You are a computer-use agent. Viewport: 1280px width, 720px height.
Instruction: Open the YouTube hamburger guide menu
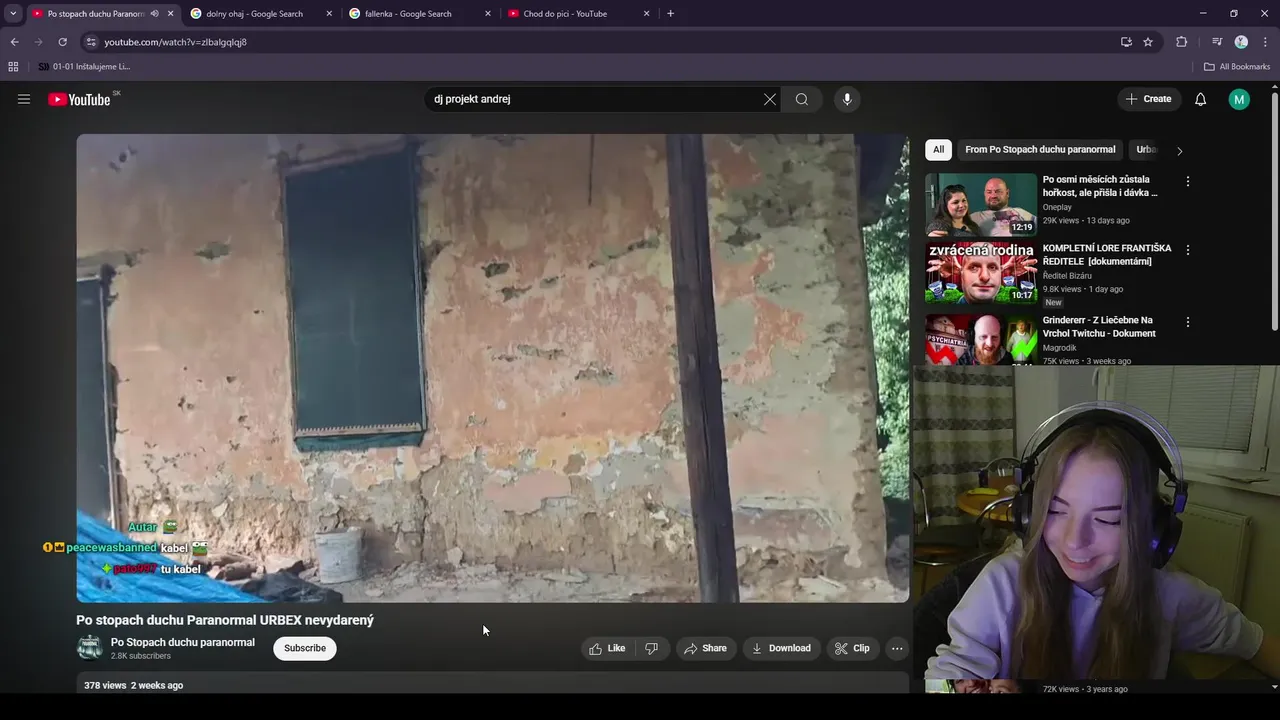click(24, 99)
